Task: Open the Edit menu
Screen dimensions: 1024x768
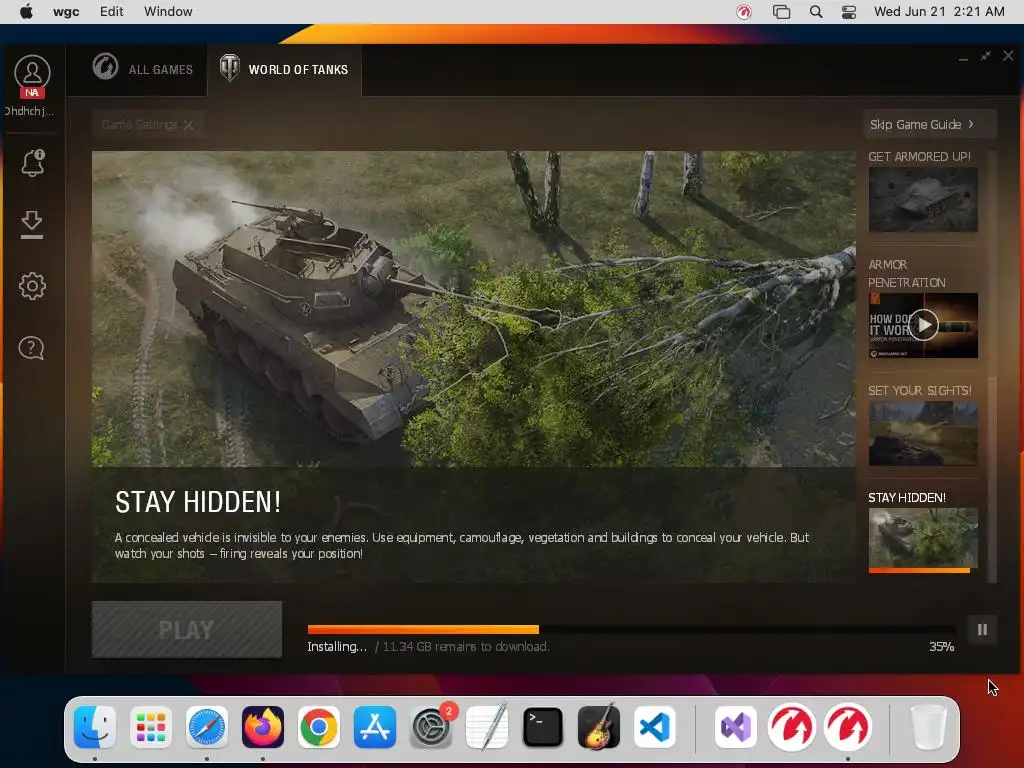Action: (x=112, y=12)
